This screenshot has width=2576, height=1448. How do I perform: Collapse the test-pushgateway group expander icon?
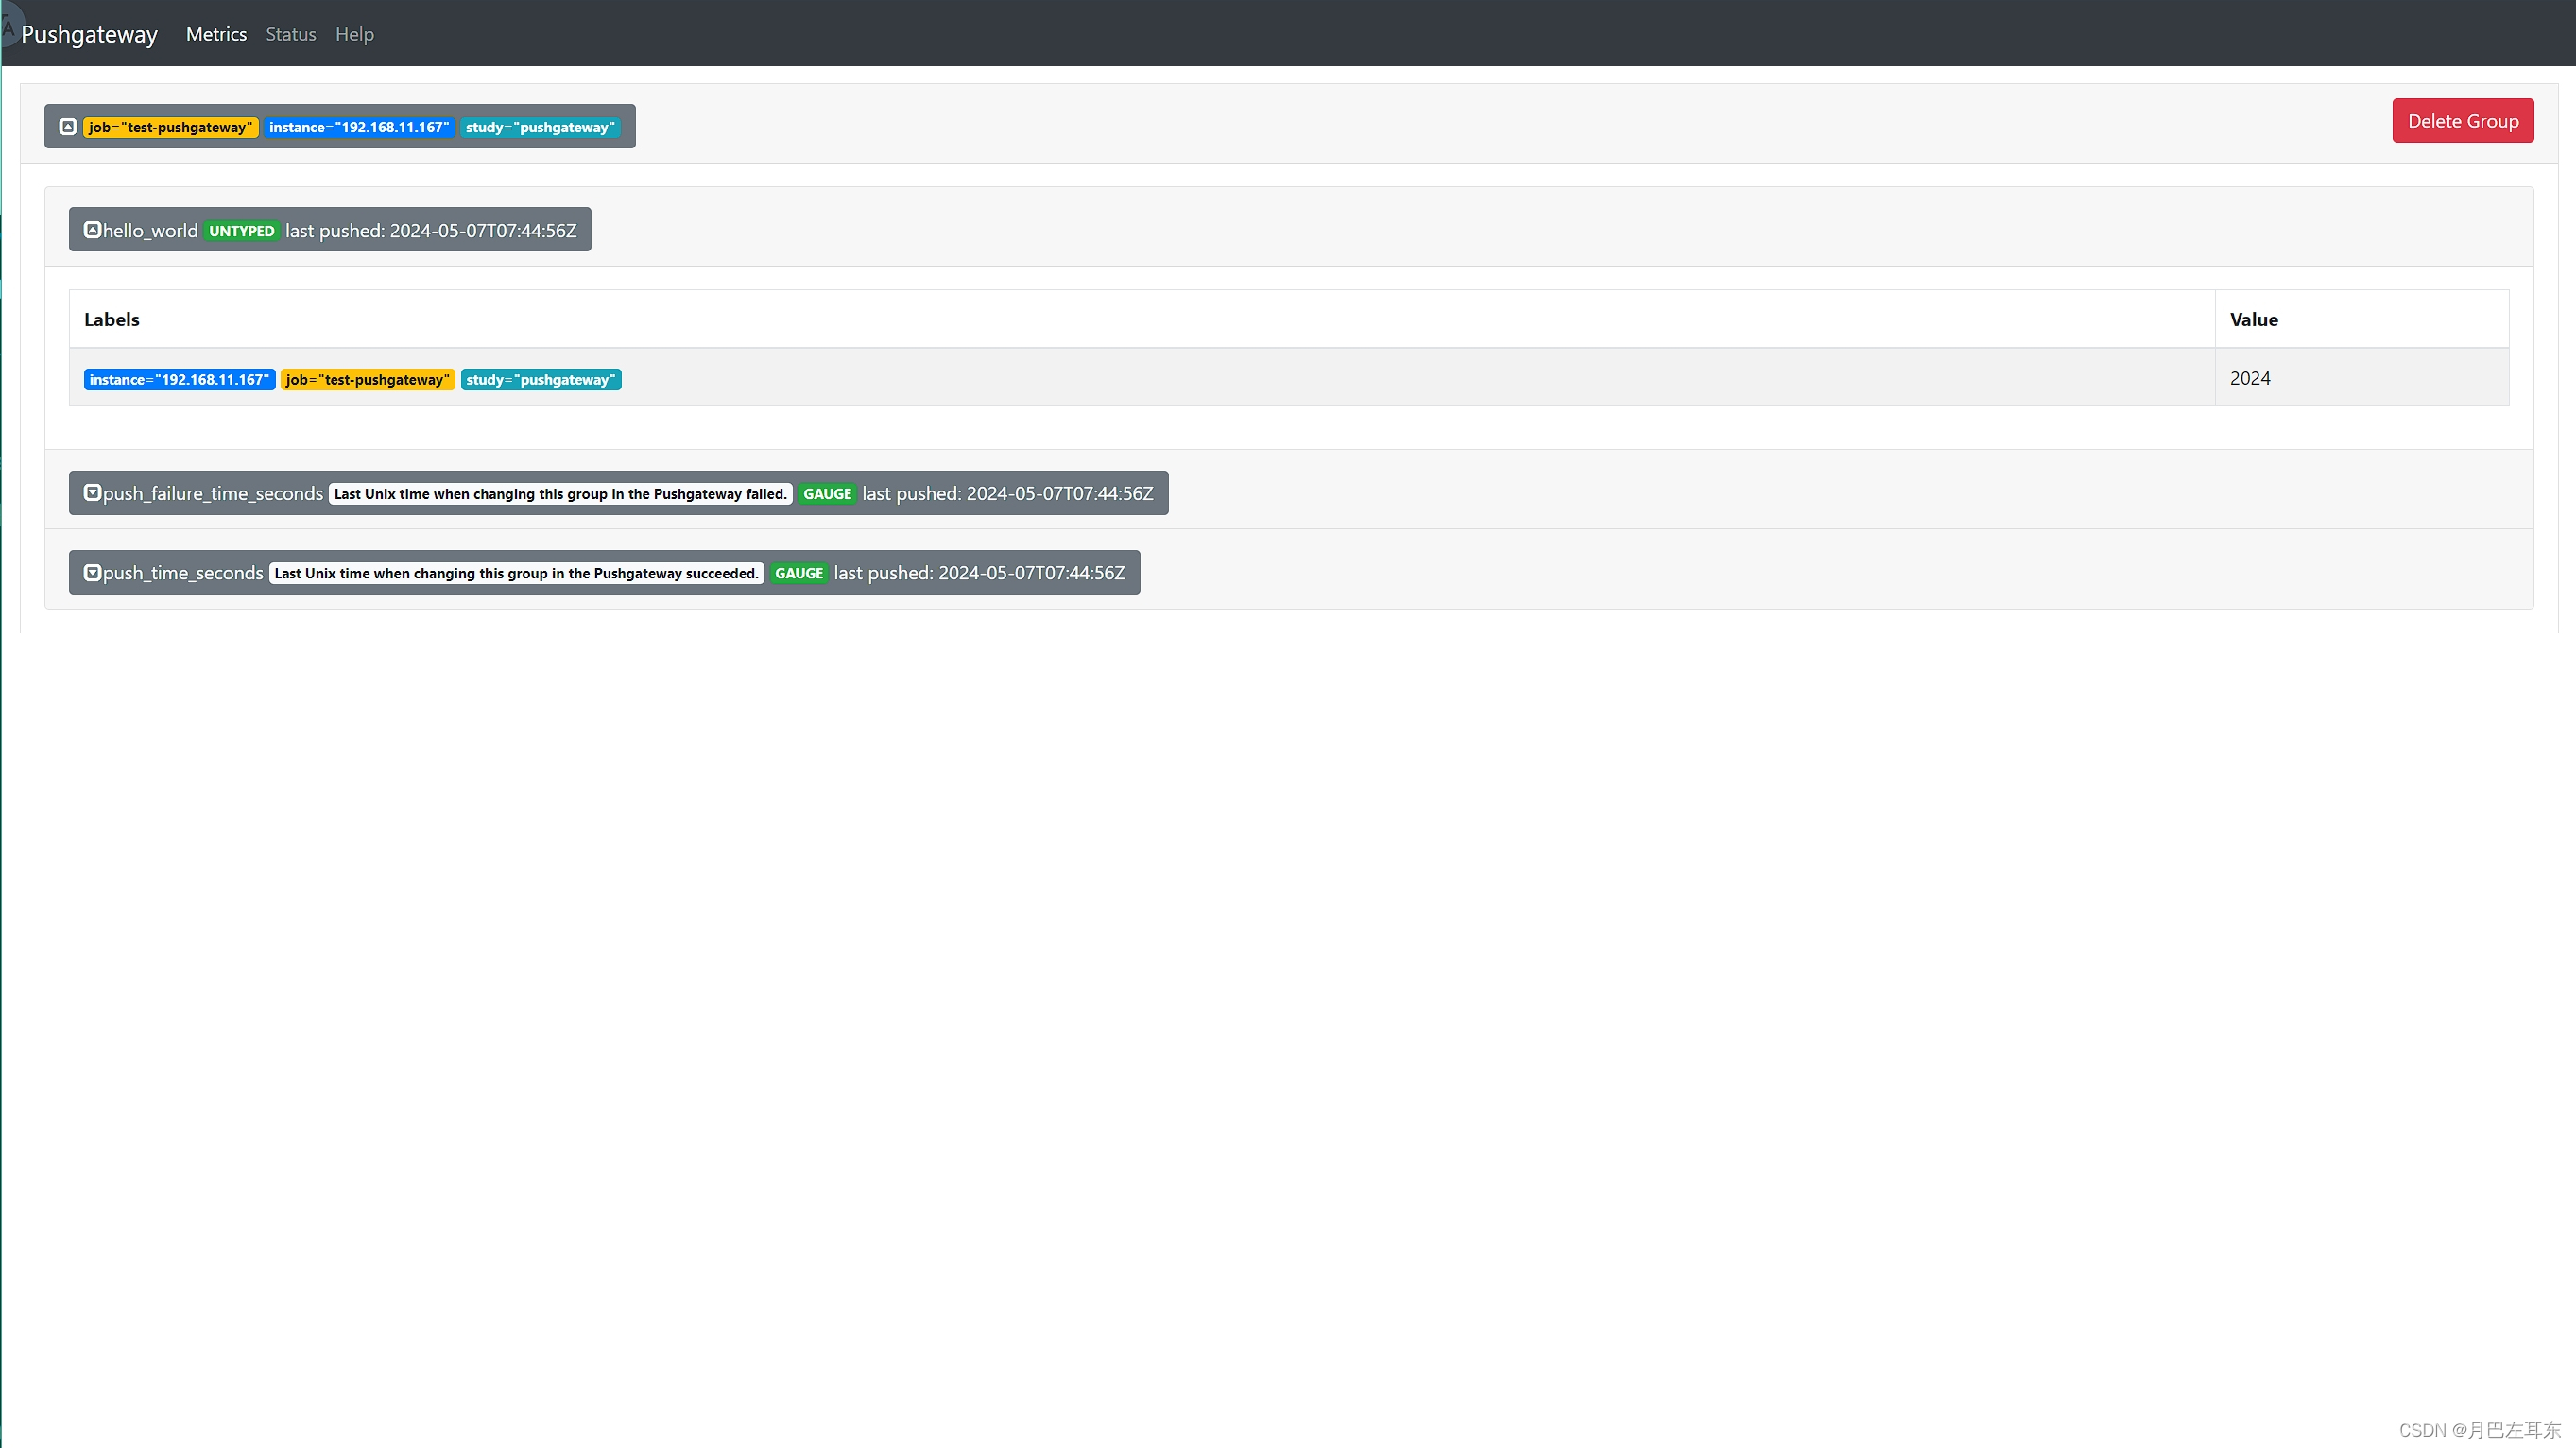[68, 127]
